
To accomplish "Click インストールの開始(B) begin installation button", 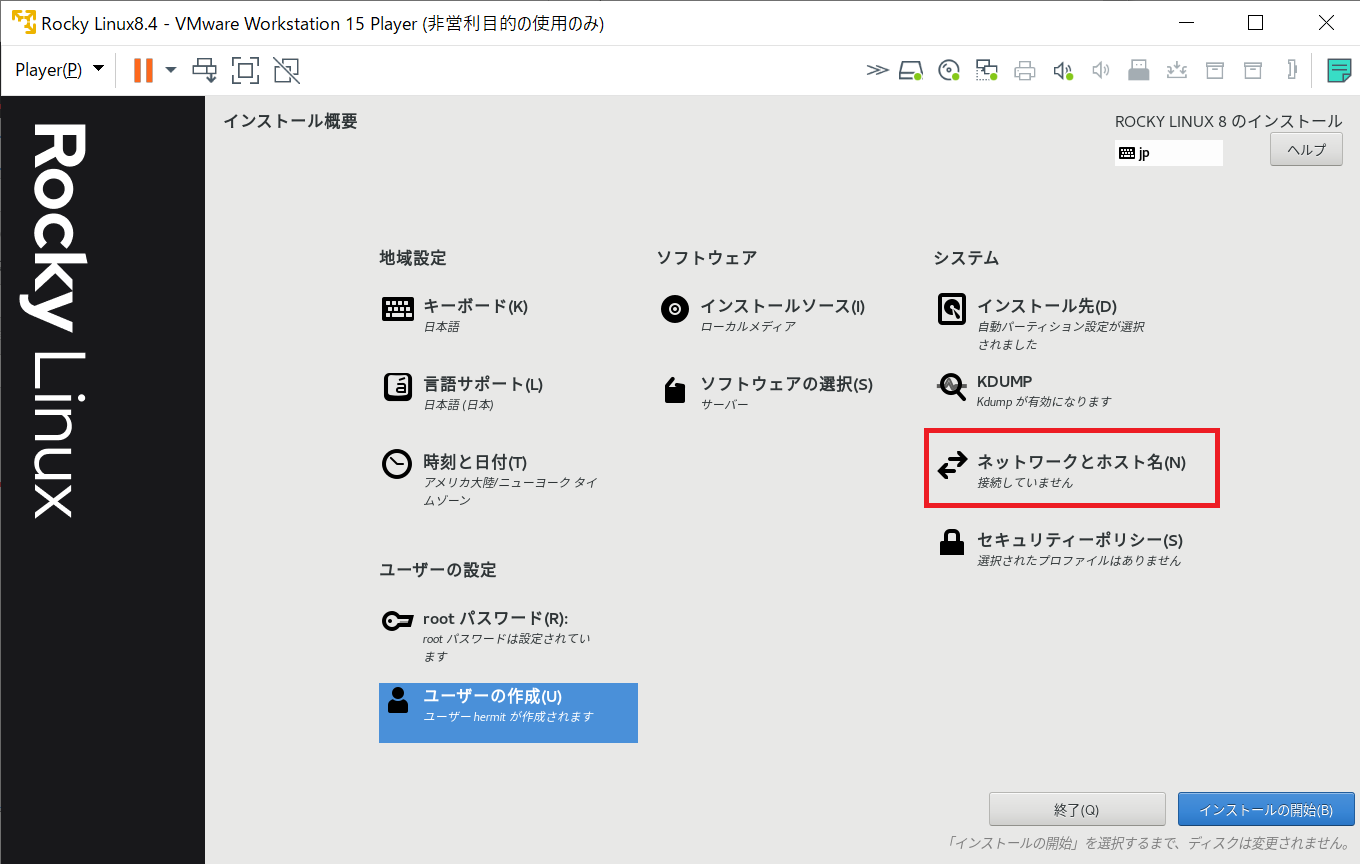I will point(1266,810).
